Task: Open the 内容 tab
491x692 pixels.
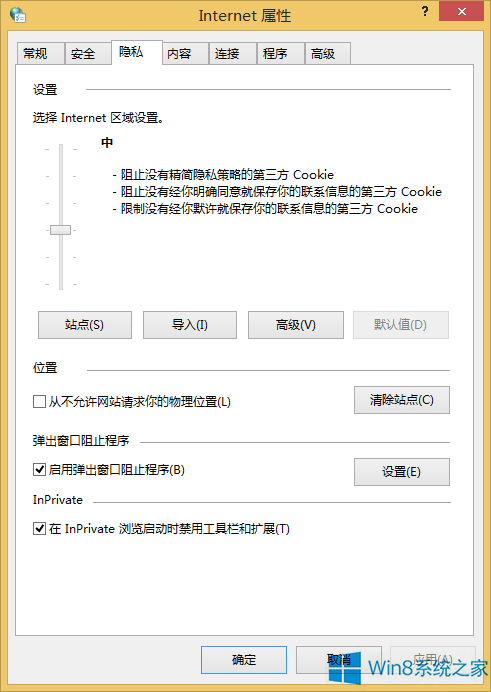Action: (x=185, y=54)
